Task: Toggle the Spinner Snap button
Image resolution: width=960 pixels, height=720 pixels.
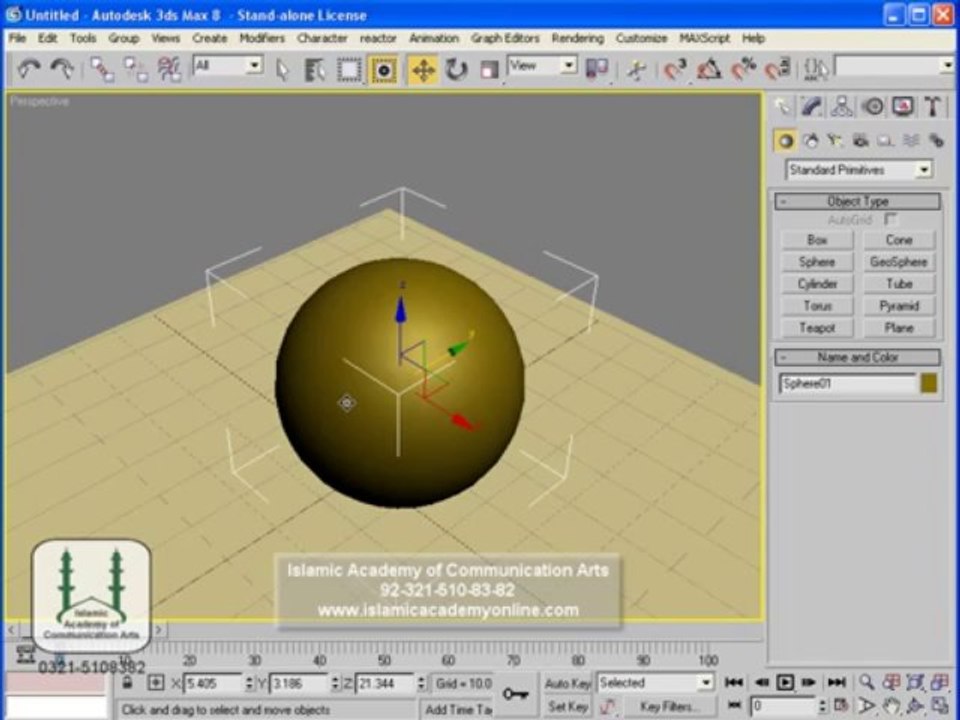Action: click(778, 70)
